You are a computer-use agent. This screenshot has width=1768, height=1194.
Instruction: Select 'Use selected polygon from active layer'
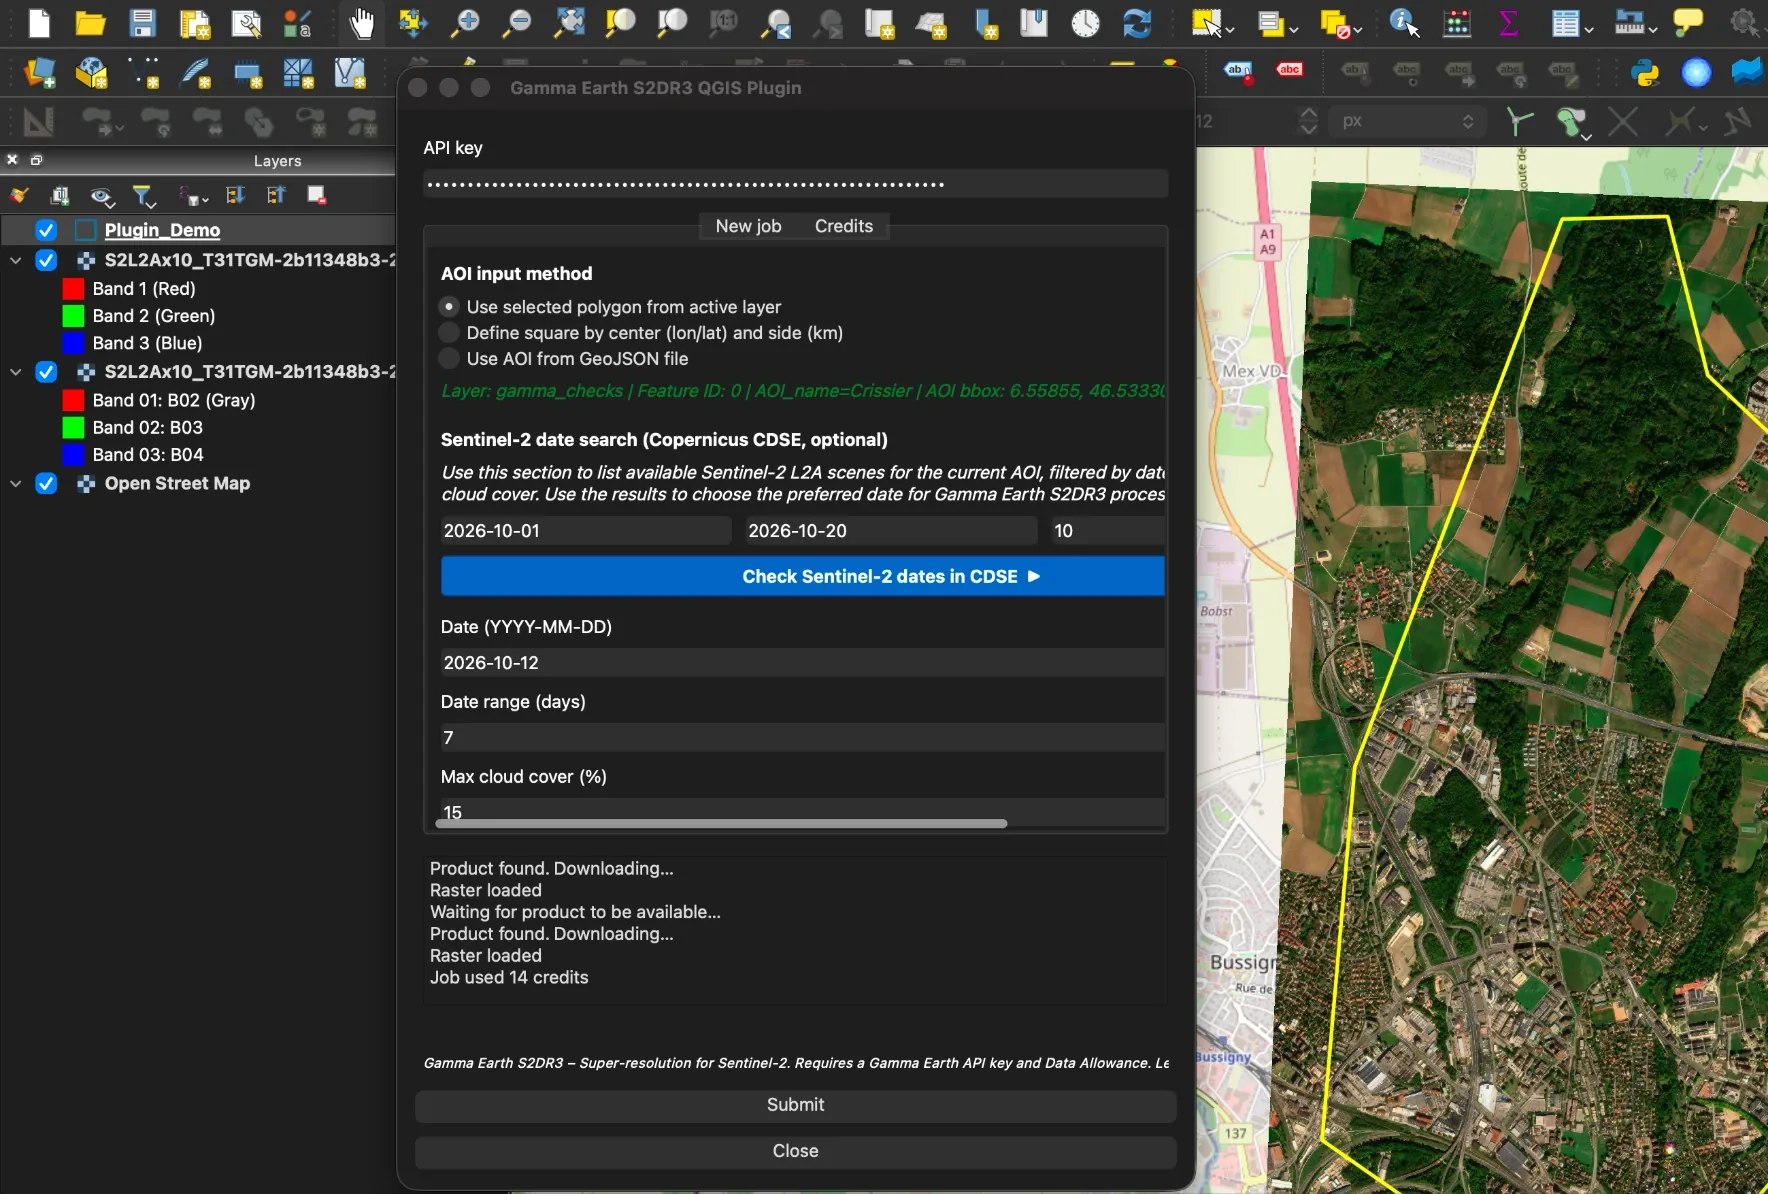click(x=449, y=307)
